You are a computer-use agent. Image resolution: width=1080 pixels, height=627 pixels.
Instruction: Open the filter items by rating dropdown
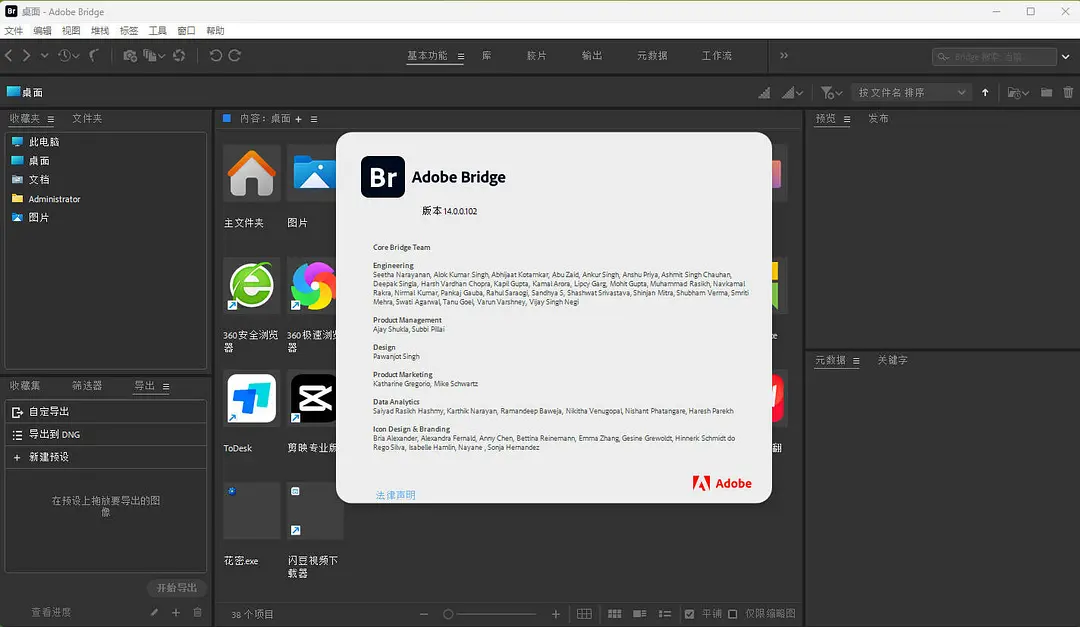(x=831, y=93)
